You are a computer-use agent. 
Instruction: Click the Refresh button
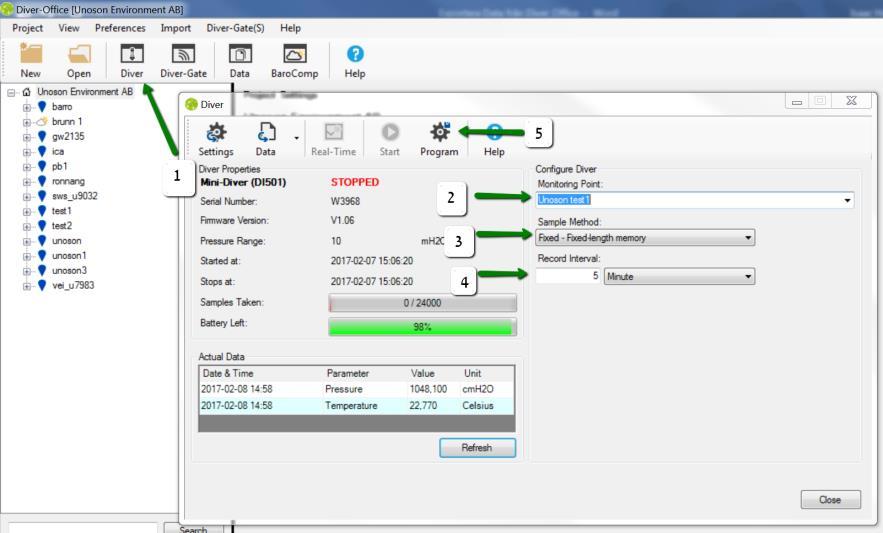pyautogui.click(x=477, y=448)
